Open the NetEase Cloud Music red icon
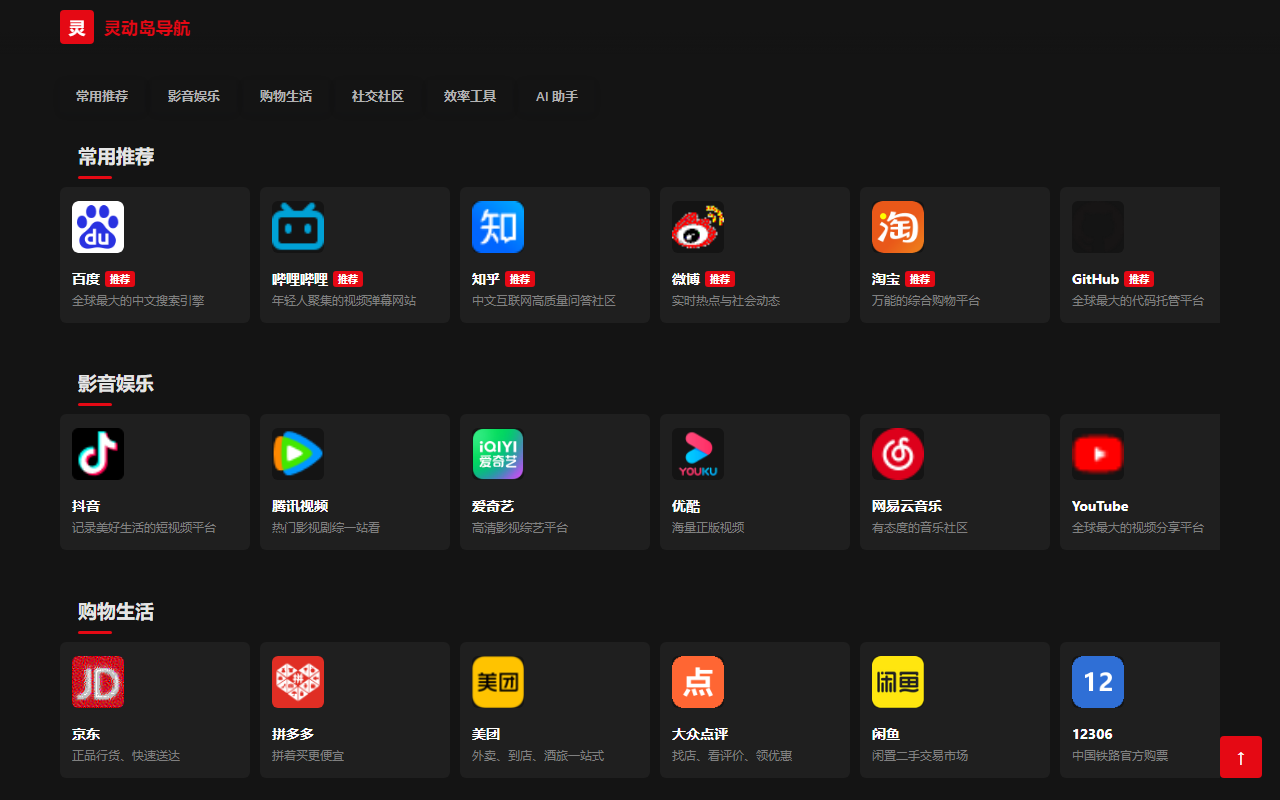The image size is (1280, 800). [898, 454]
